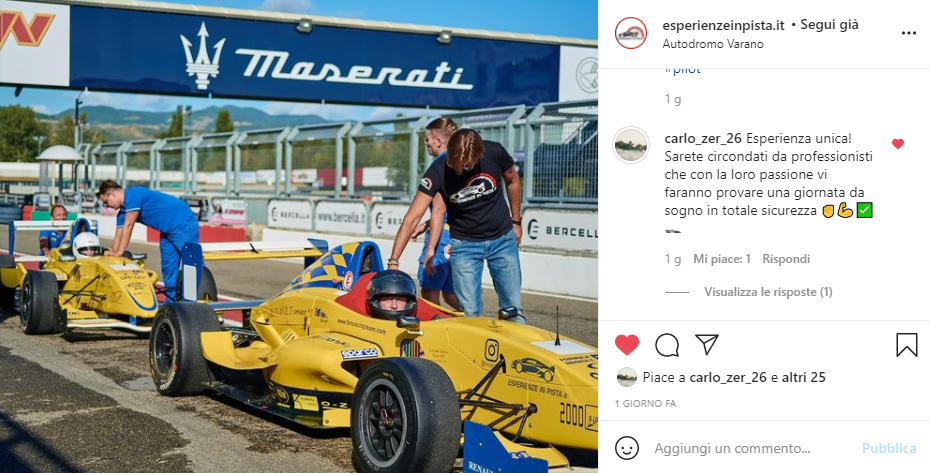Share the post with the paper plane icon
The width and height of the screenshot is (930, 473).
click(707, 344)
